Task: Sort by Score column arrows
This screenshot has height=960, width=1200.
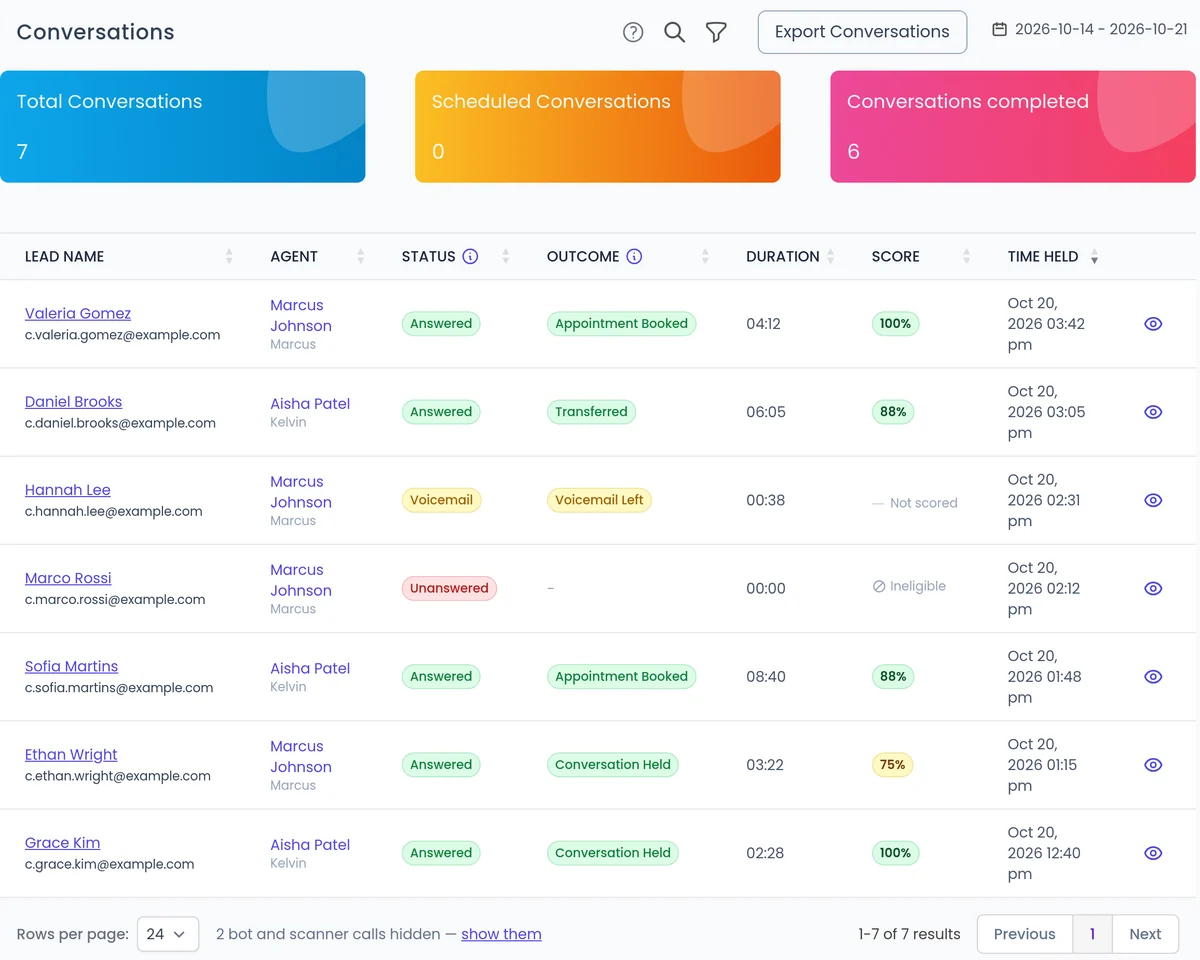Action: point(966,256)
